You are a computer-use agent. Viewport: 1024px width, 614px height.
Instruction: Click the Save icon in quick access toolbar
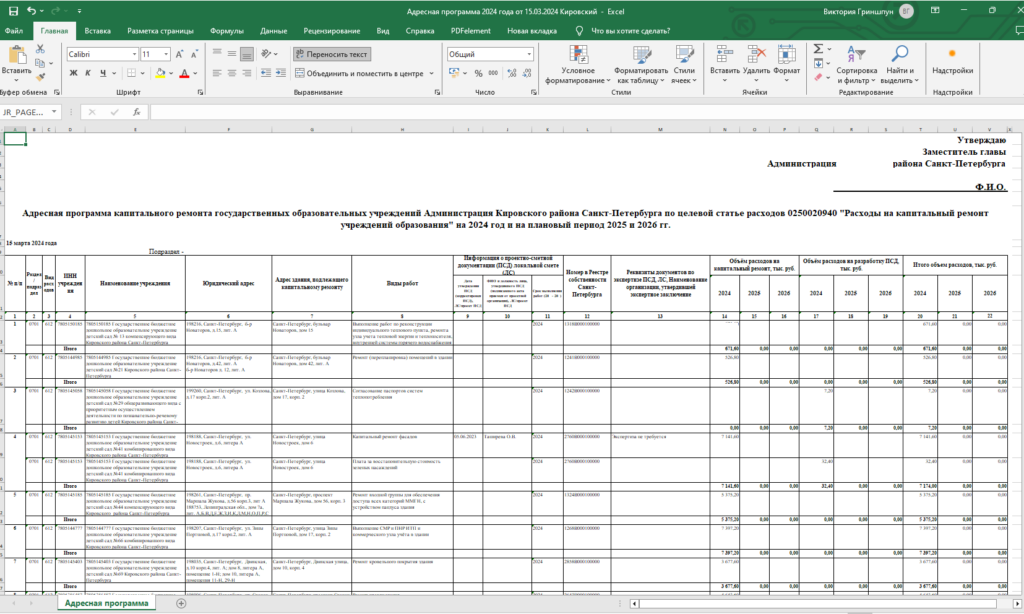tap(12, 10)
